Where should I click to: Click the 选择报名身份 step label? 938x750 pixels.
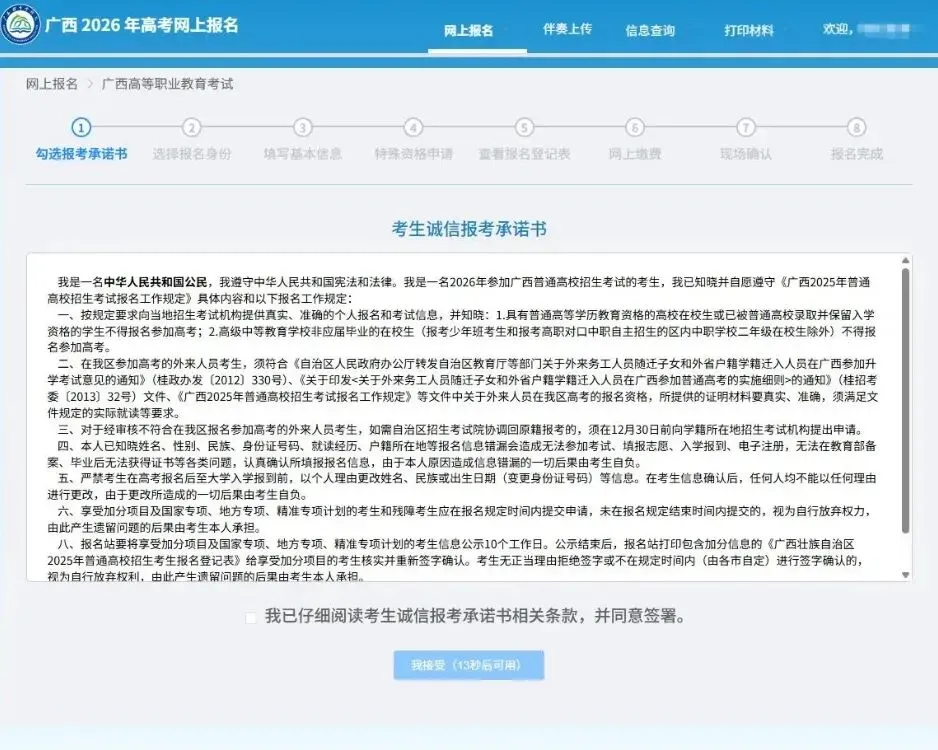tap(191, 154)
